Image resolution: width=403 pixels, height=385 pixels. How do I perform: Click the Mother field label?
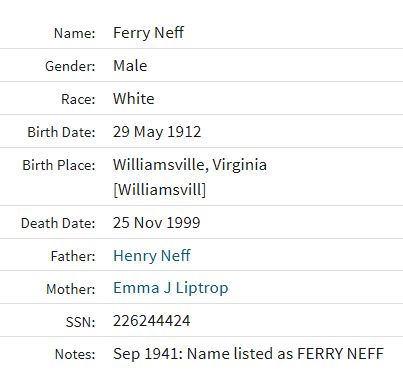pyautogui.click(x=71, y=289)
